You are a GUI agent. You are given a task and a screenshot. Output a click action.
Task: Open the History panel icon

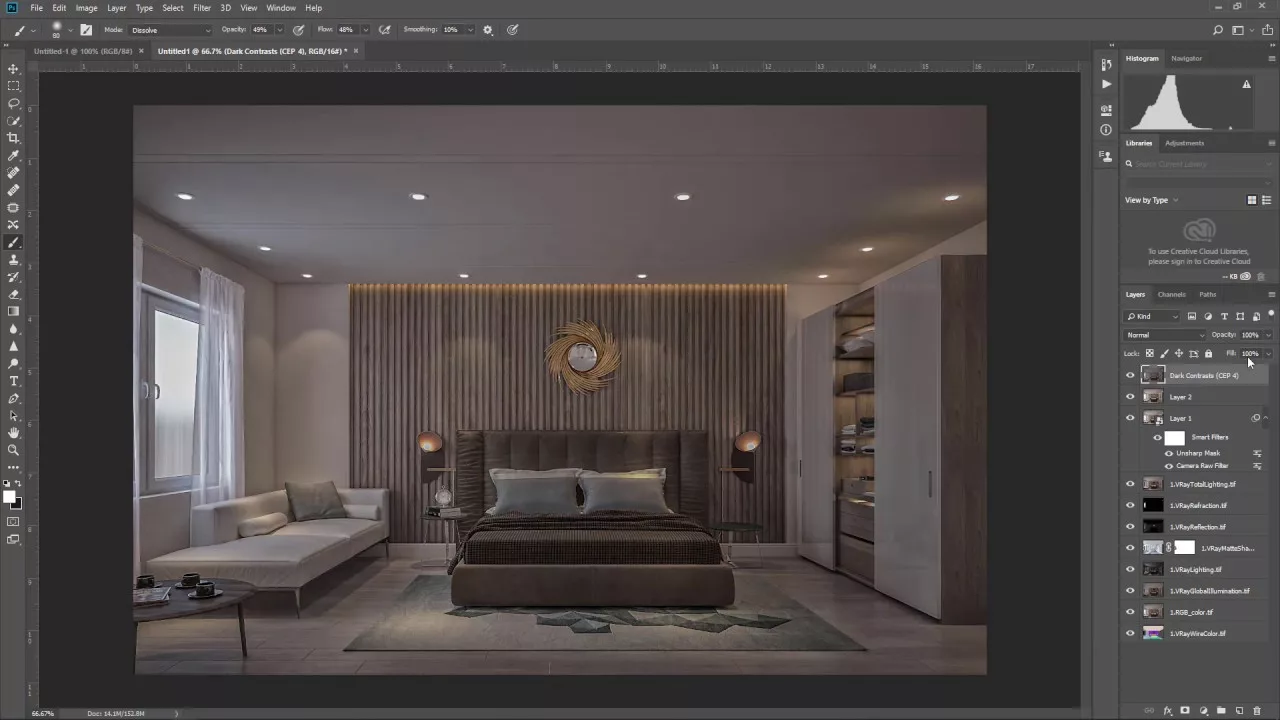pos(1106,64)
